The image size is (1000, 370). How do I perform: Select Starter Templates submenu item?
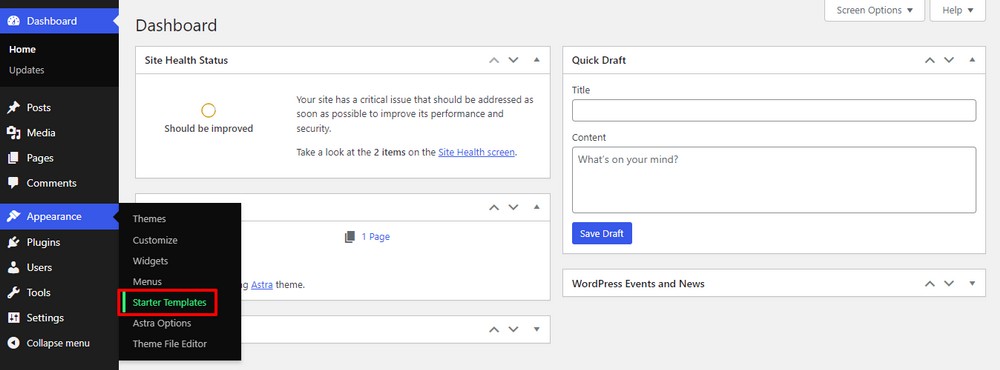(170, 302)
